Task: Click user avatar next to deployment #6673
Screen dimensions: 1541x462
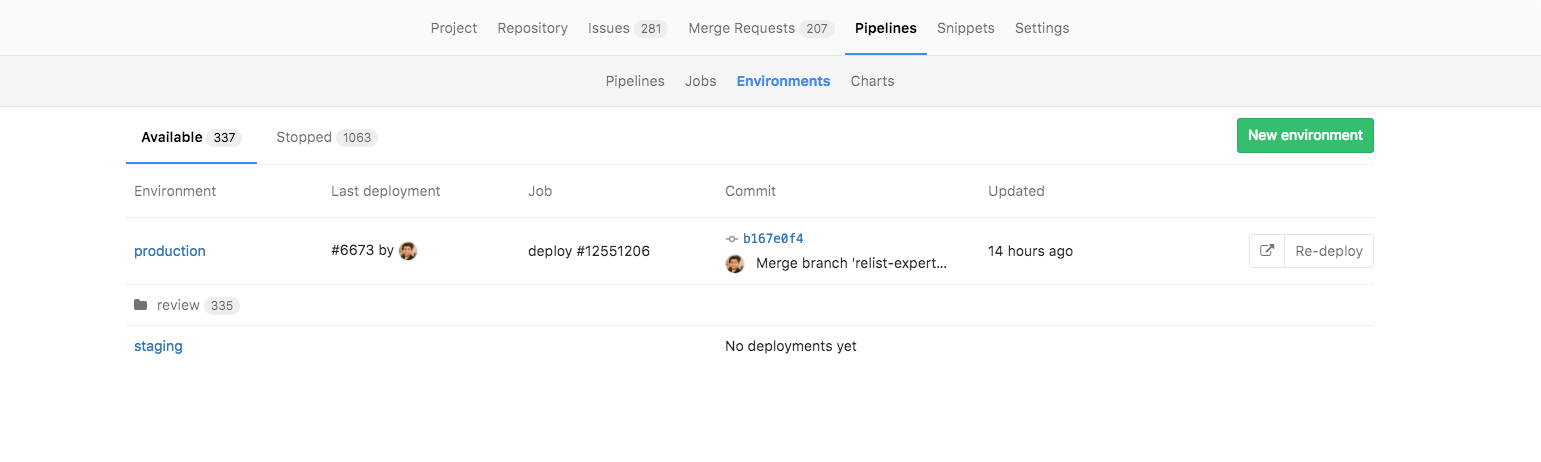Action: click(408, 251)
